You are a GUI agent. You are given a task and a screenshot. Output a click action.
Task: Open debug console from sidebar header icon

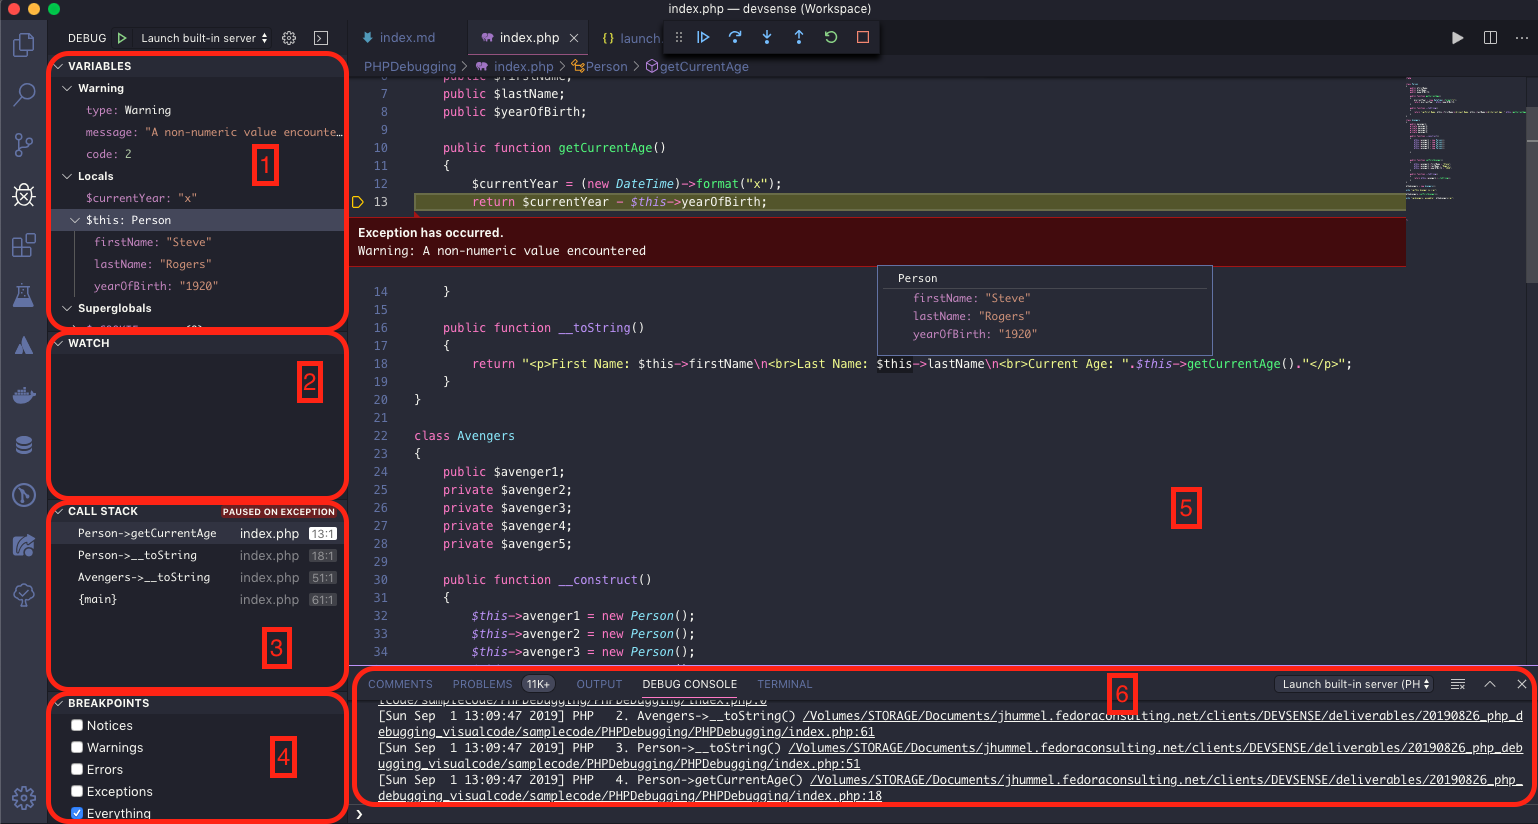click(321, 38)
